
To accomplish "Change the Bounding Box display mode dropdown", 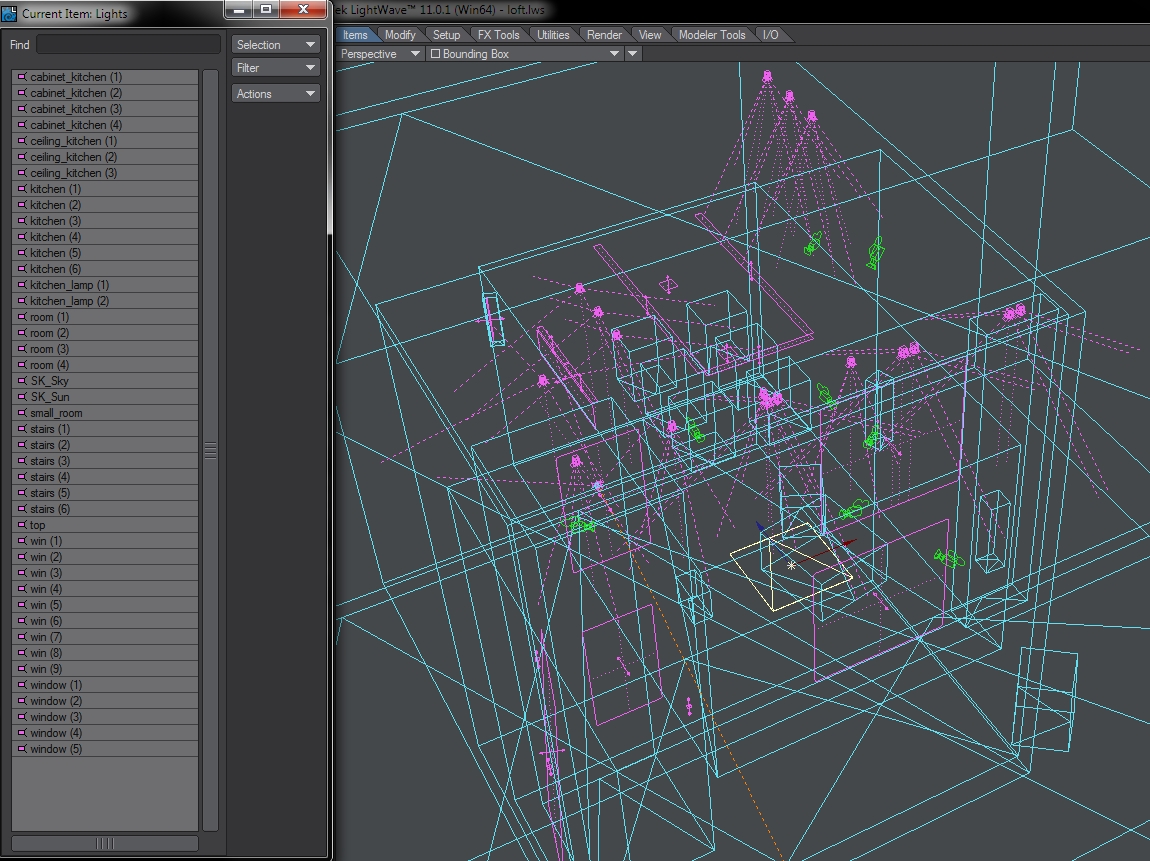I will tap(525, 54).
